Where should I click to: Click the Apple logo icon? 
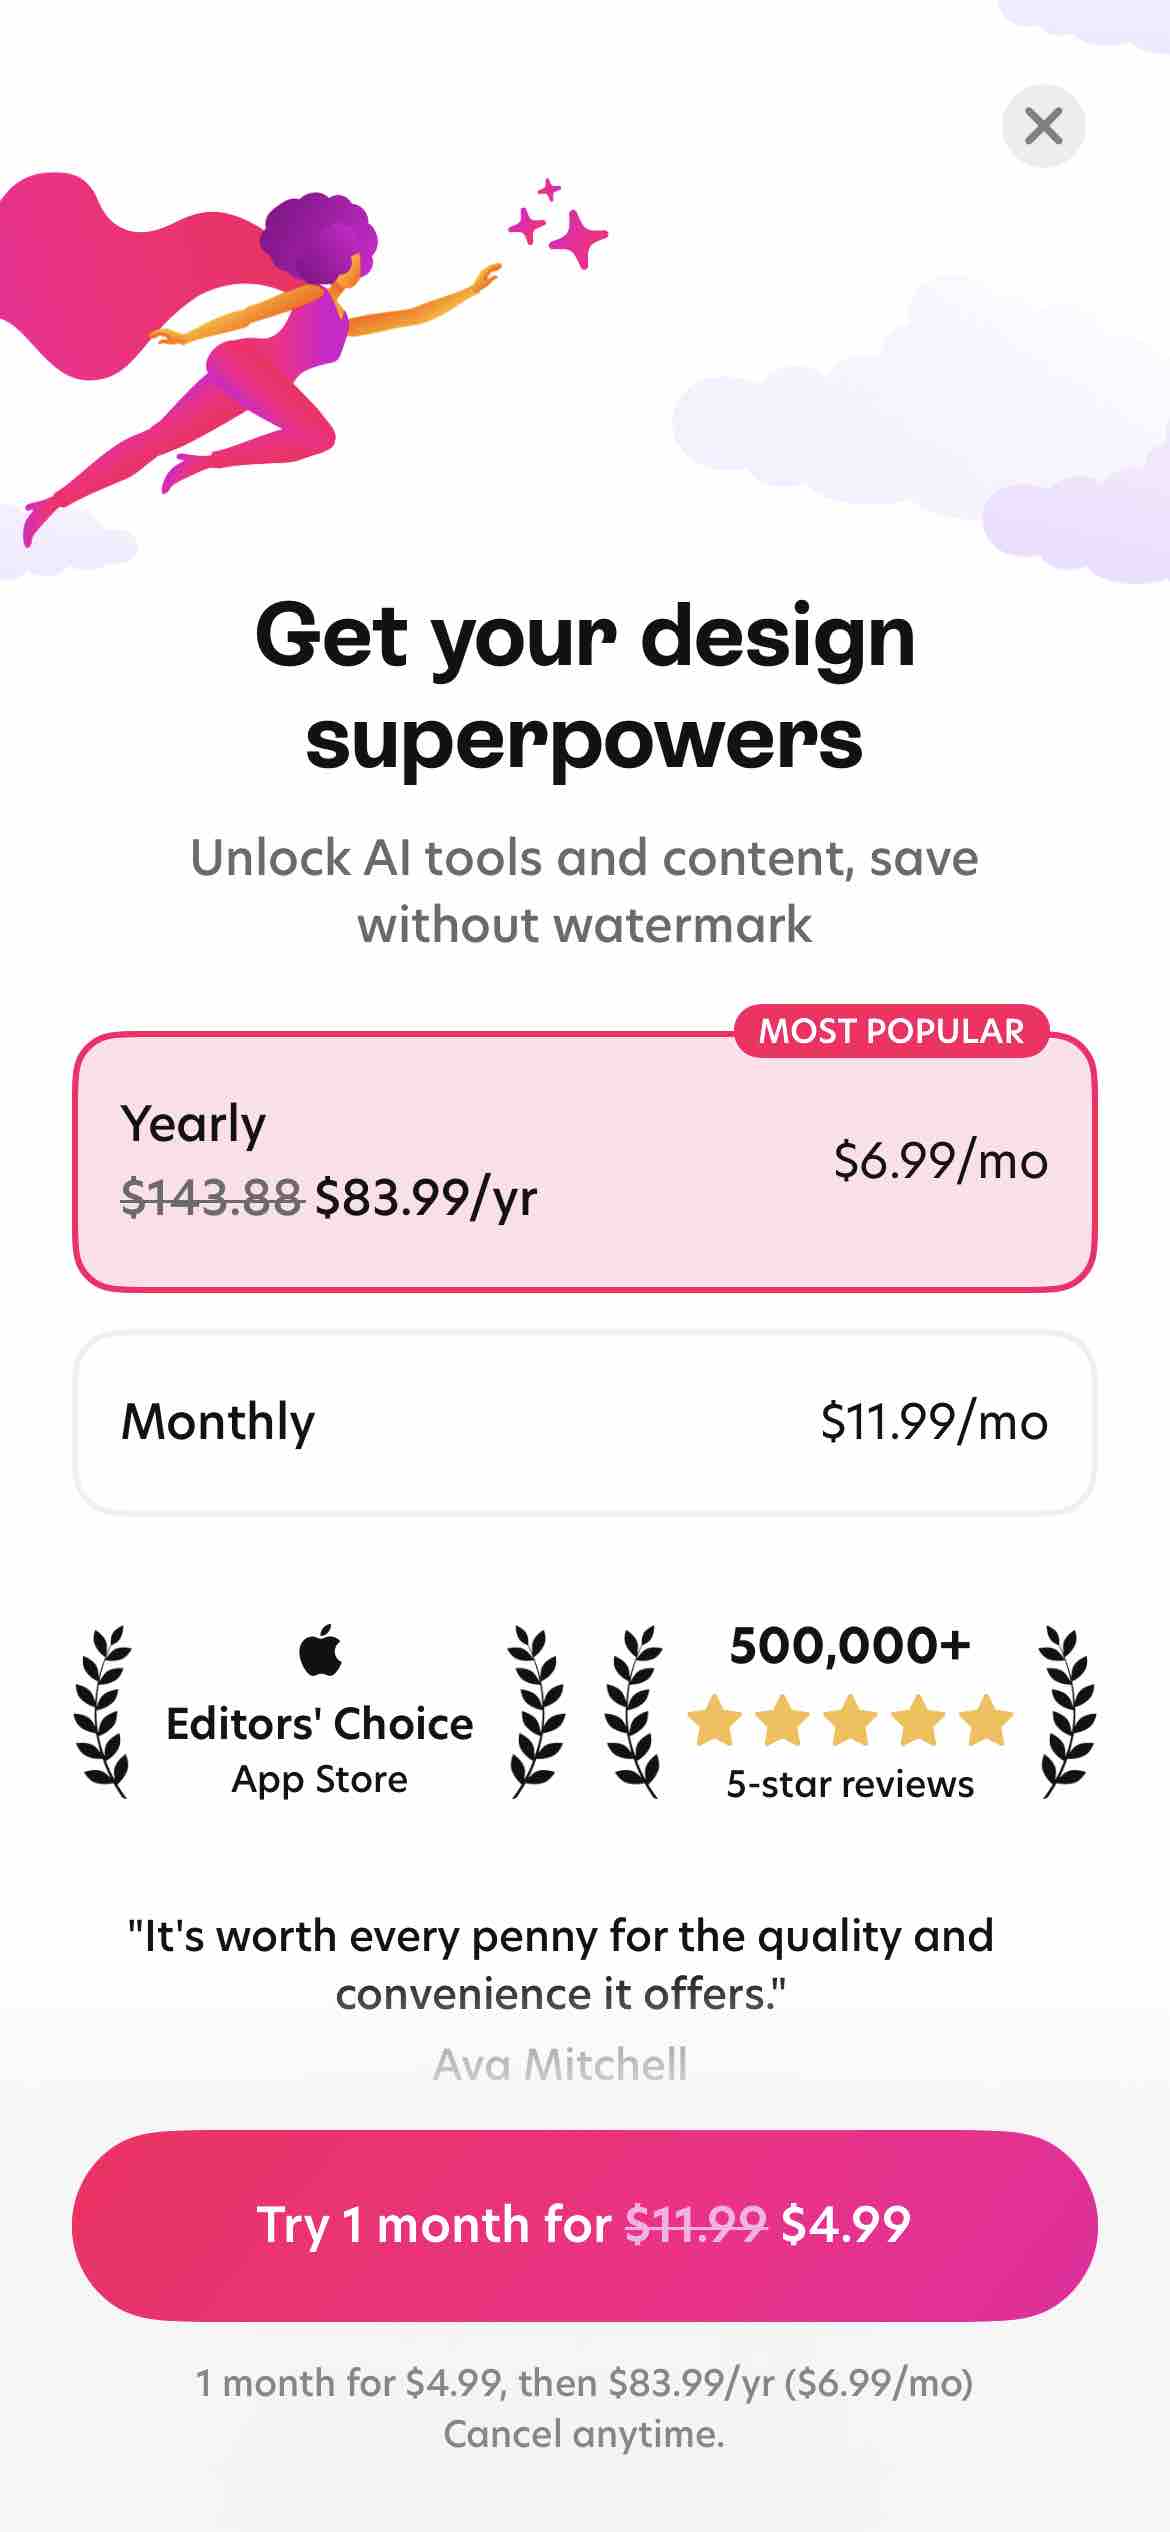click(x=320, y=1651)
